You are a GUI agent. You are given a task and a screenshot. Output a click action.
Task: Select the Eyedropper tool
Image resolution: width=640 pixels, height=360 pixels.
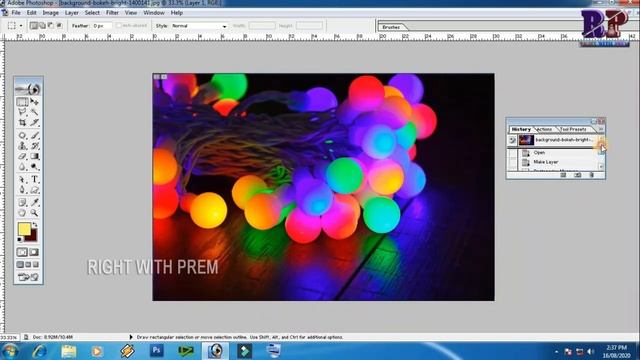click(x=35, y=202)
